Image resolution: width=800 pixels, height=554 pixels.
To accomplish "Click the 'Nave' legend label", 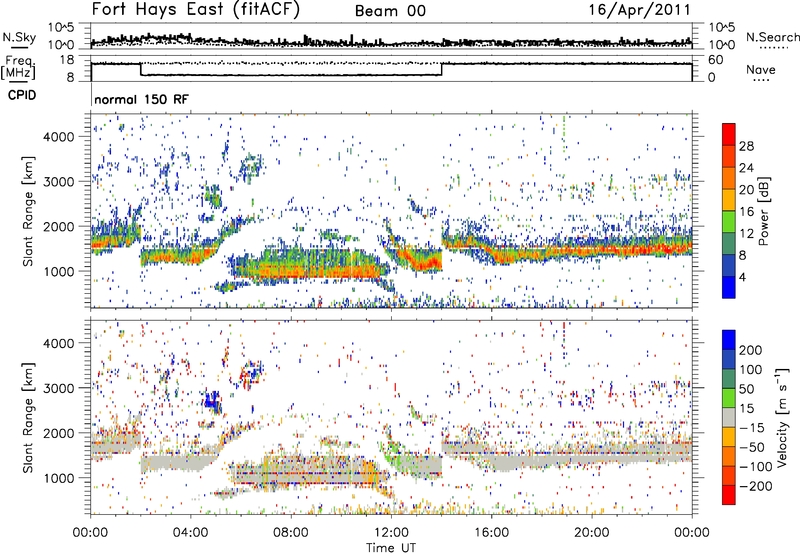I will tap(760, 69).
